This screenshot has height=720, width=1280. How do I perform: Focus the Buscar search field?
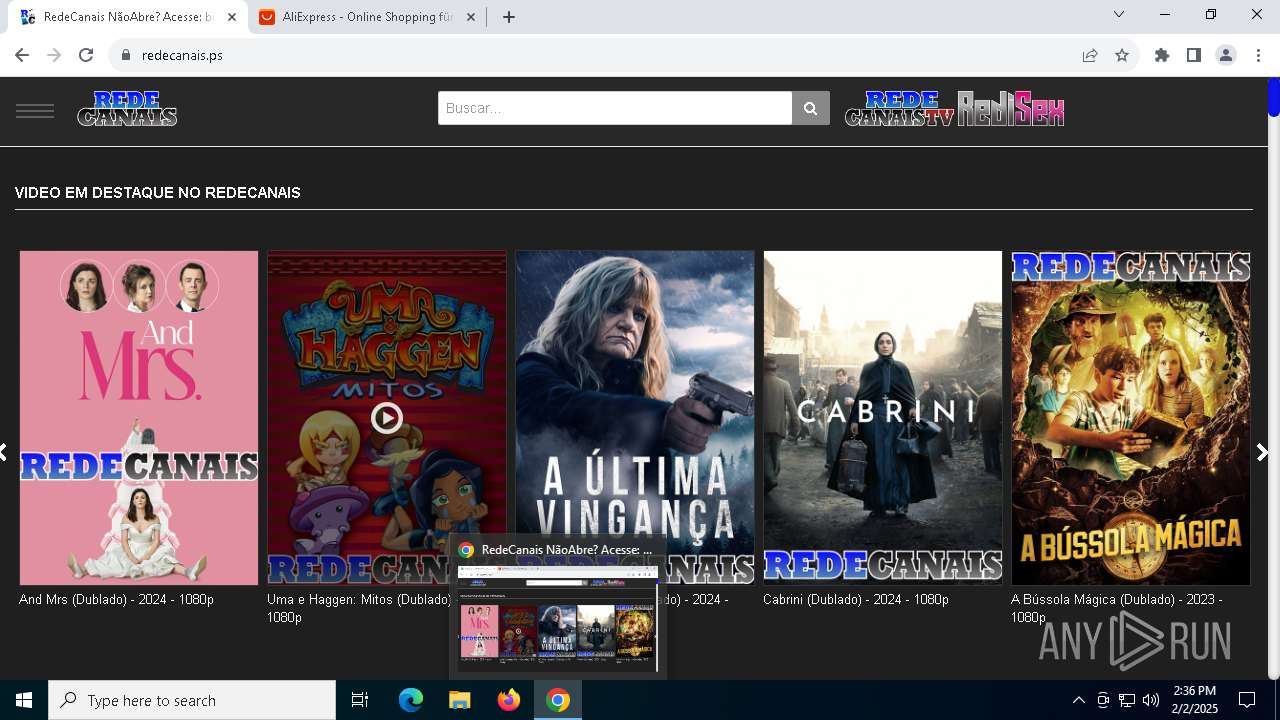tap(615, 108)
